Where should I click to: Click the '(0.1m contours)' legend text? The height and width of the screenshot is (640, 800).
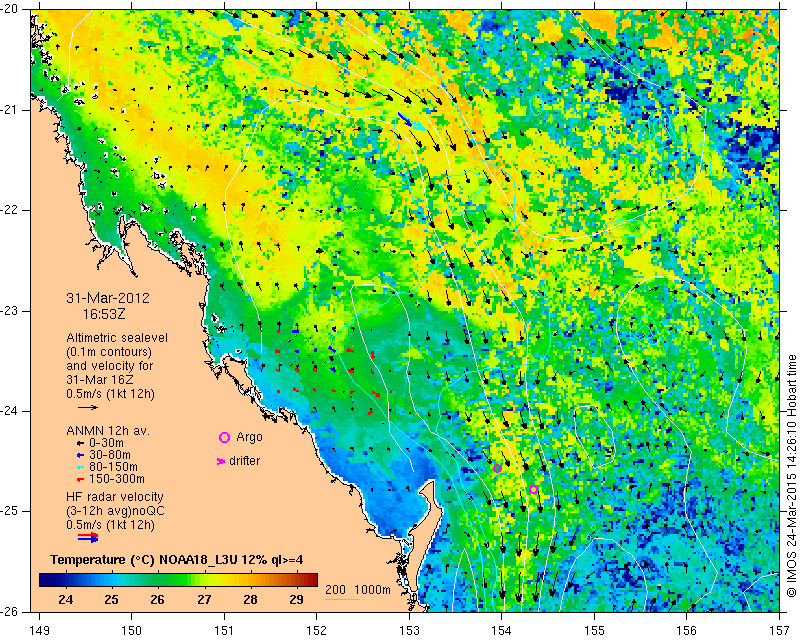point(109,352)
